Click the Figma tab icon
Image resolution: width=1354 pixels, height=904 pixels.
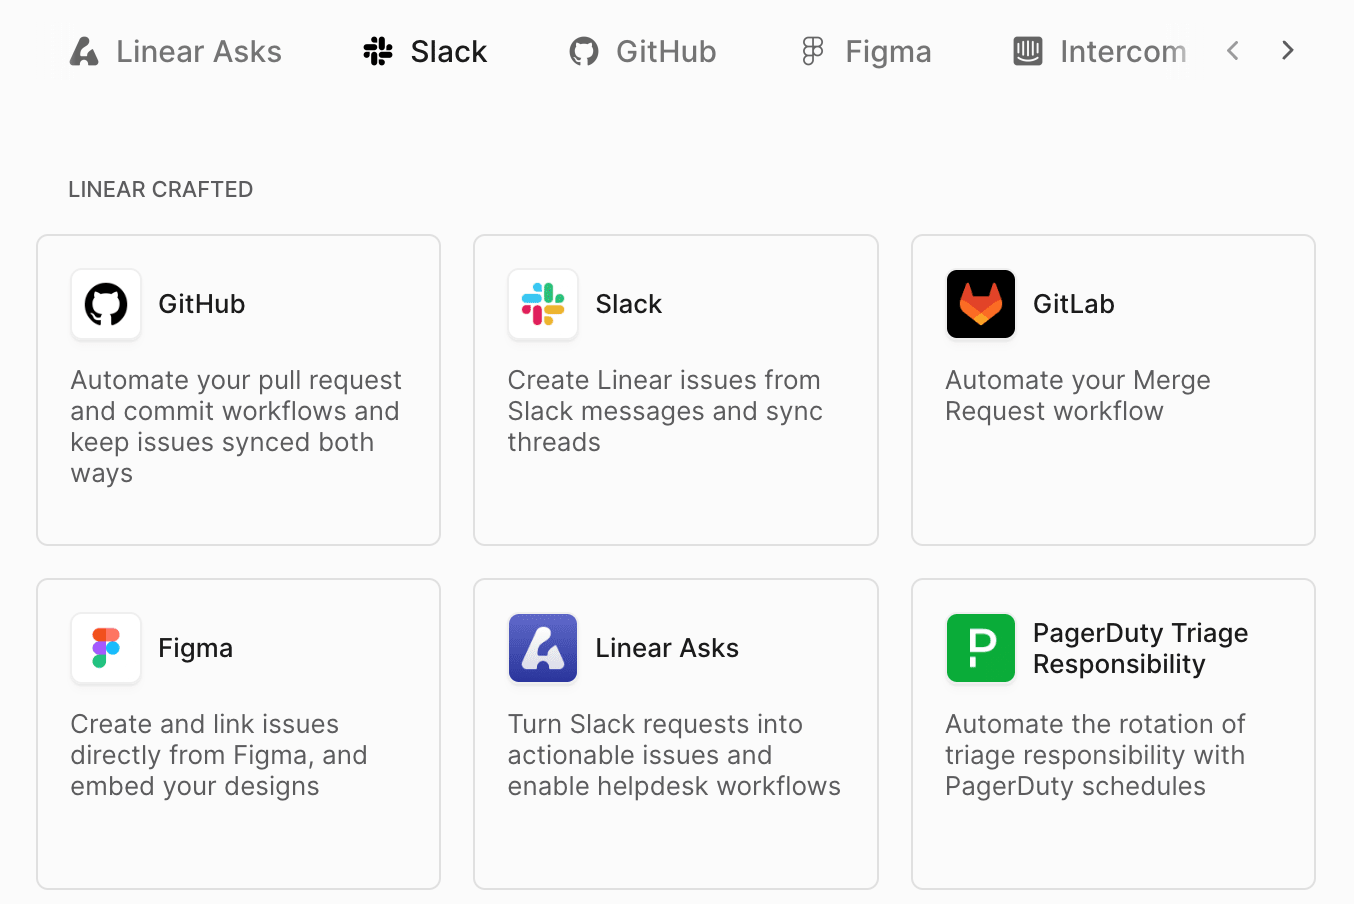(813, 51)
